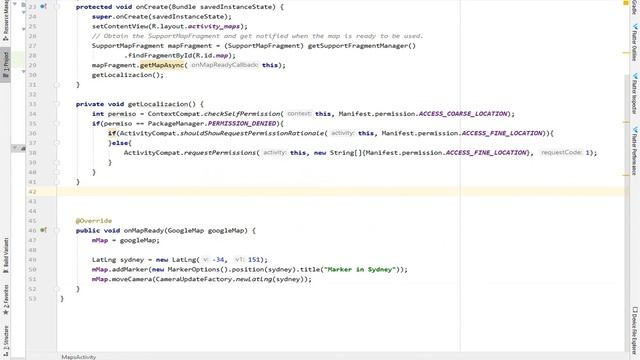Screen dimensions: 640x360
Task: Collapse the permiso if-block fold on line 35
Action: click(x=57, y=123)
